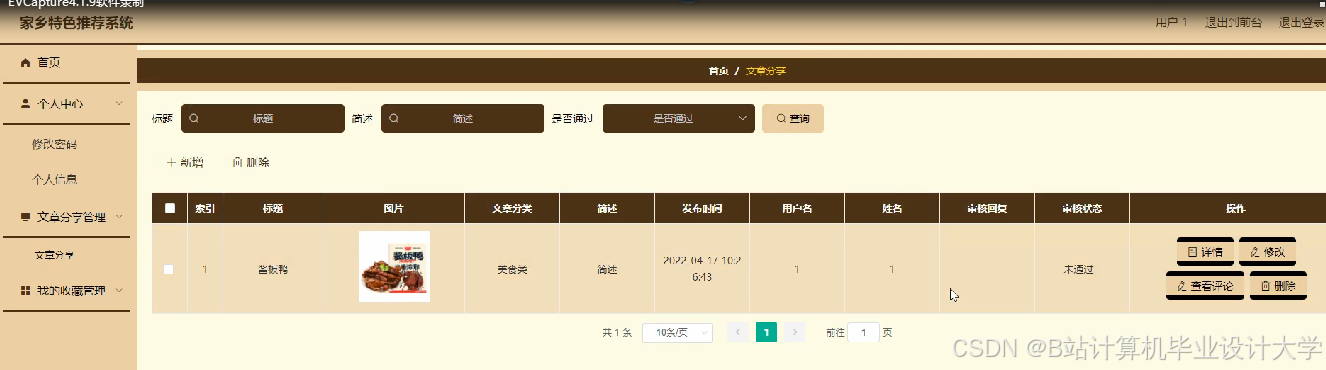Click the 简述 search input field
Screen dimensions: 1326x370
coord(462,118)
